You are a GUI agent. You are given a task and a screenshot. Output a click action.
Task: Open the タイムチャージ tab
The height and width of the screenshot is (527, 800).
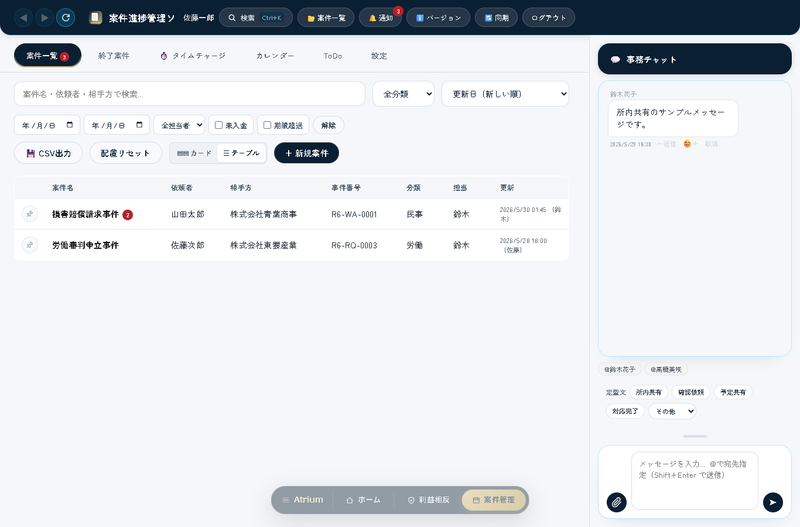click(x=193, y=56)
